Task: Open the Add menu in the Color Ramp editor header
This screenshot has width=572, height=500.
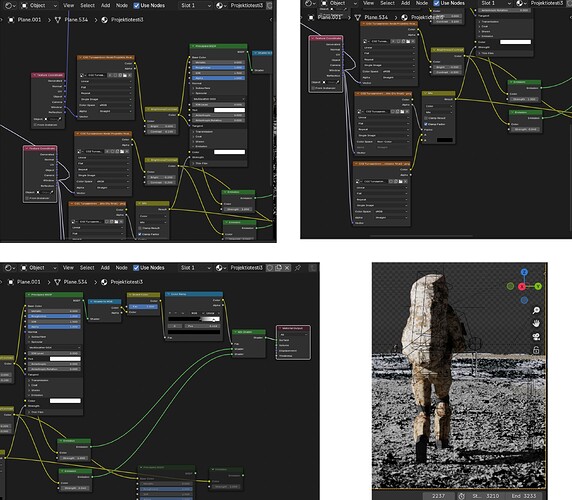Action: click(x=105, y=268)
